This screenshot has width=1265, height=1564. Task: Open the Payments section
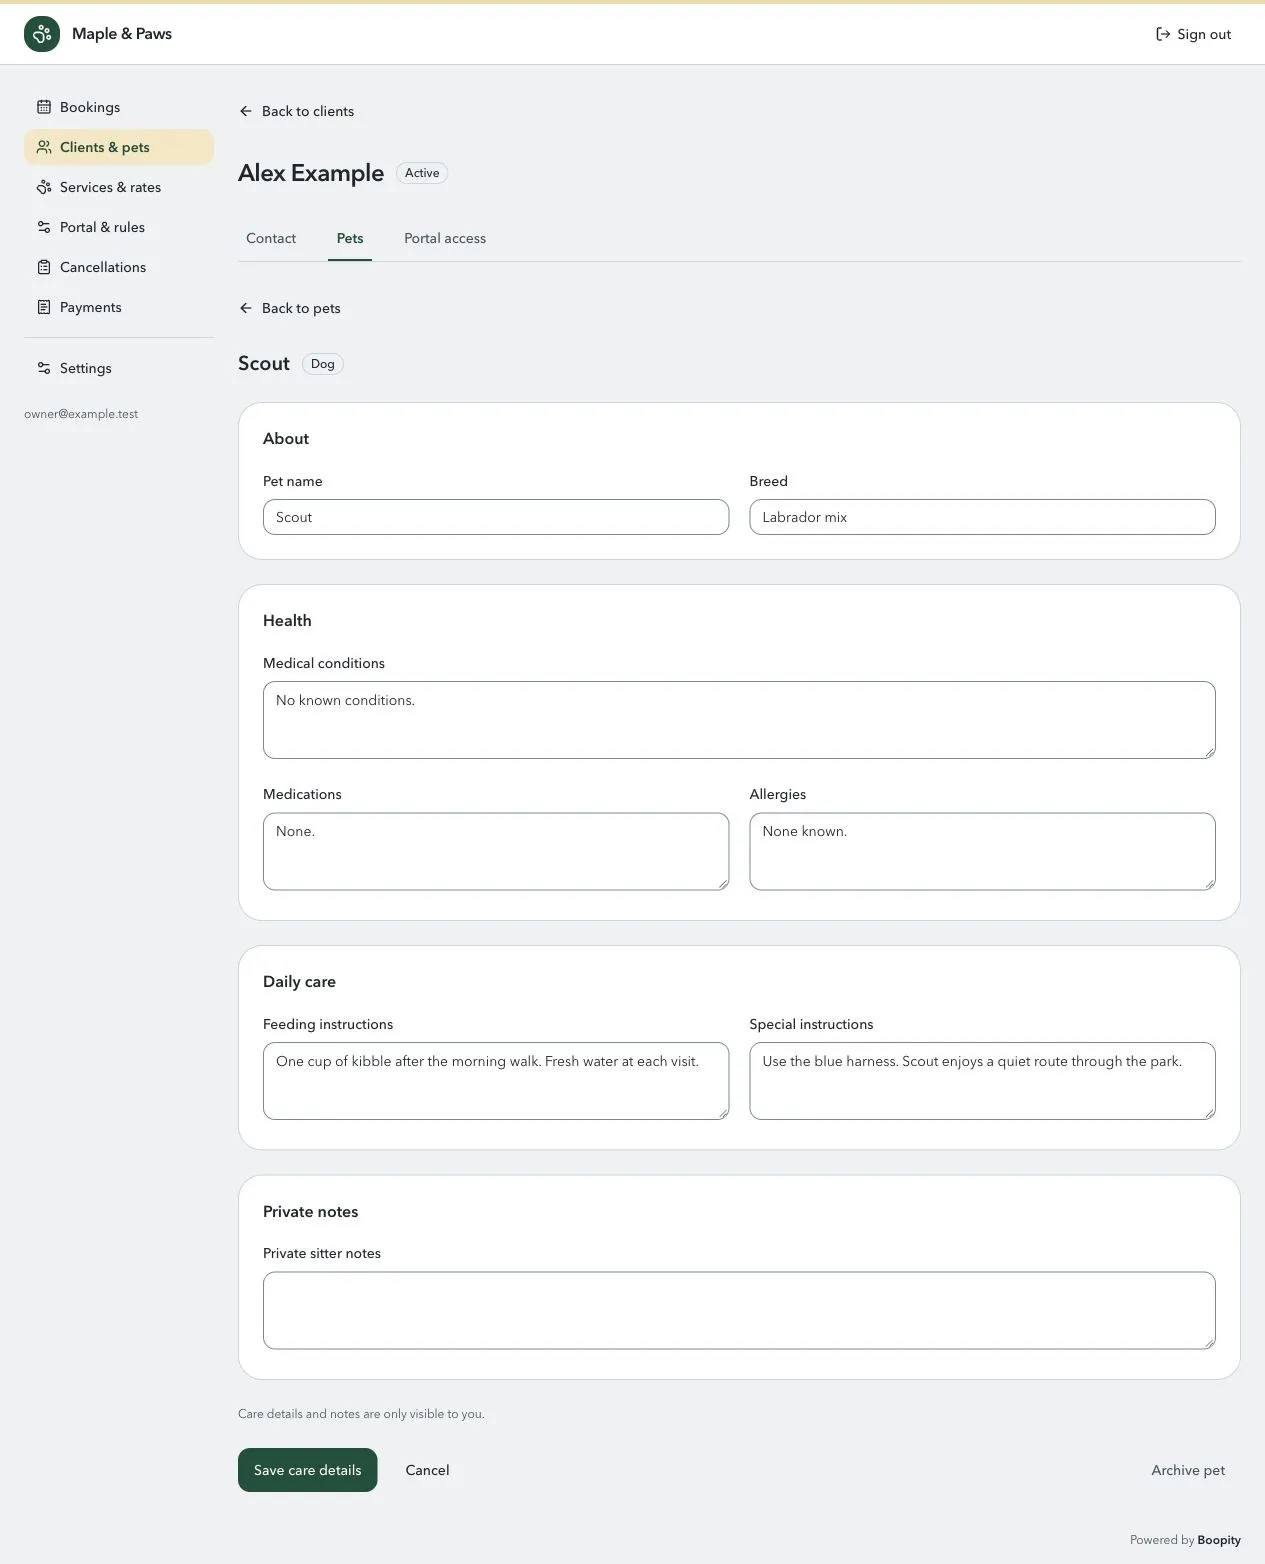coord(119,307)
